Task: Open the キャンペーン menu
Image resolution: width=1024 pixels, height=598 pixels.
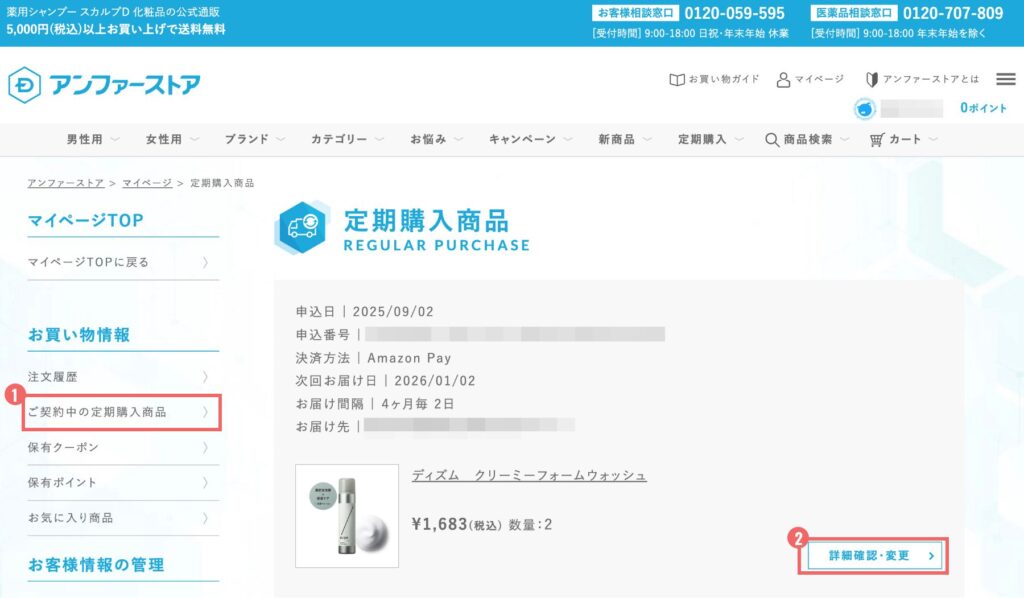Action: tap(522, 139)
